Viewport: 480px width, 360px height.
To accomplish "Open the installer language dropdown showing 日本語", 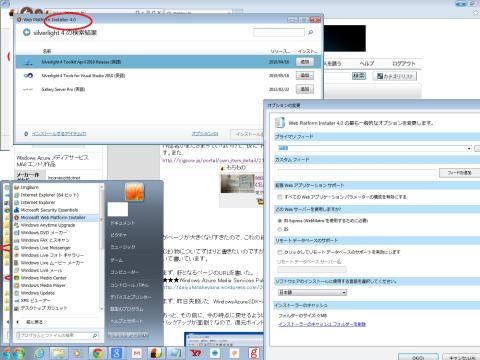I will tap(312, 292).
